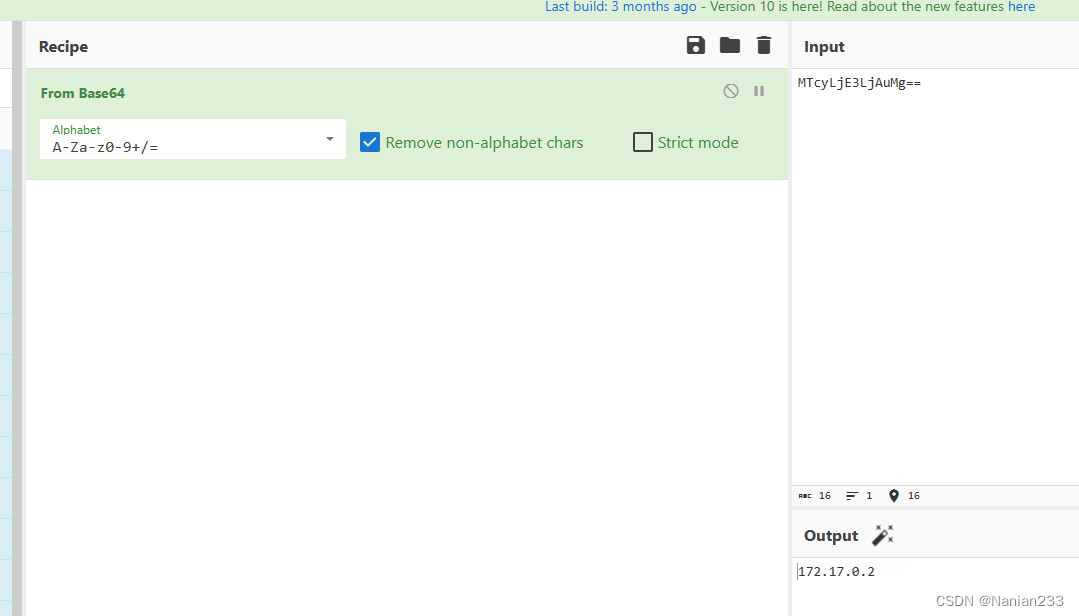Select the From Base64 operation title

coord(83,93)
